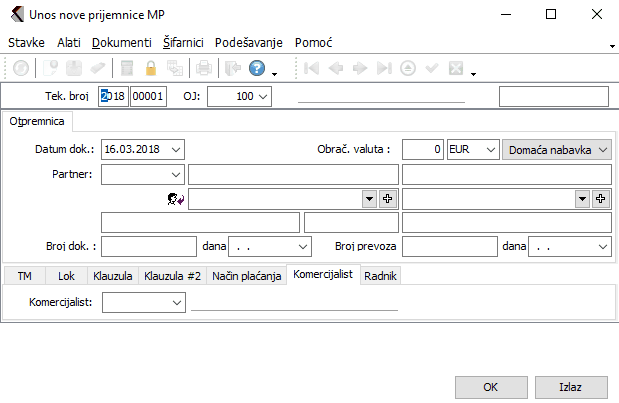Click the app logo in title bar
This screenshot has height=403, width=619.
click(x=16, y=15)
